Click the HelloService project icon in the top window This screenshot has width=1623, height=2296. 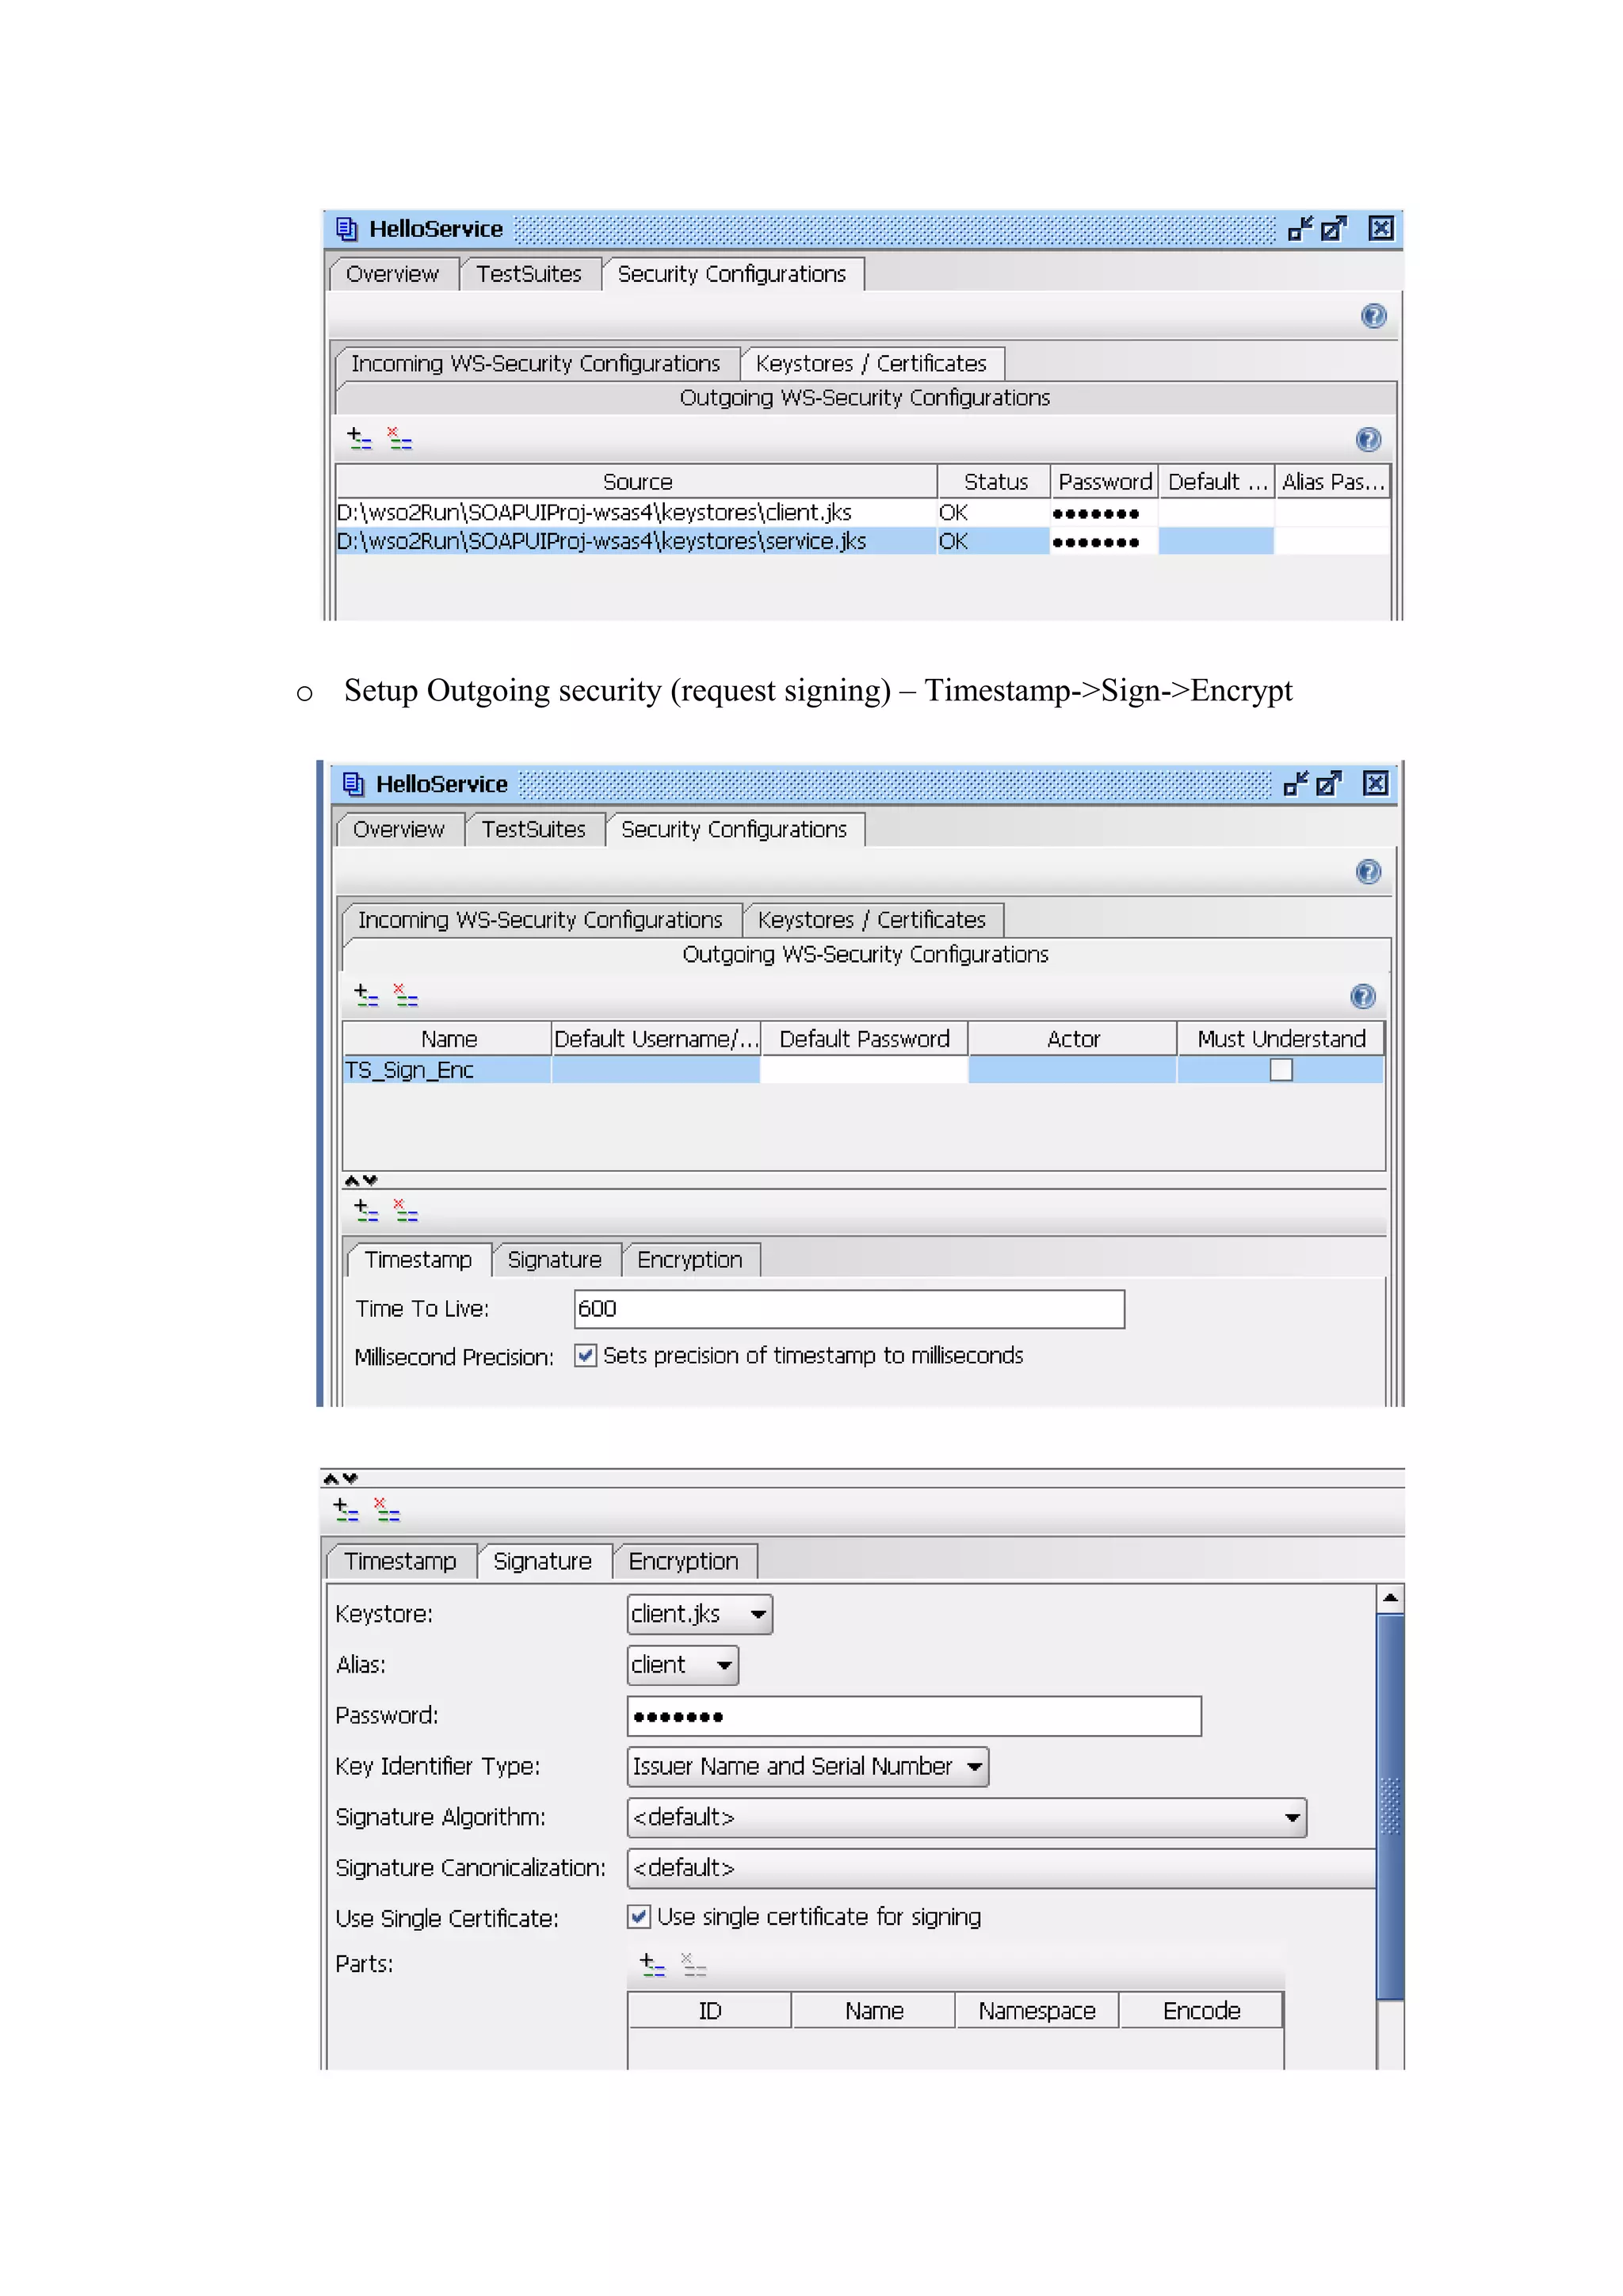click(346, 229)
